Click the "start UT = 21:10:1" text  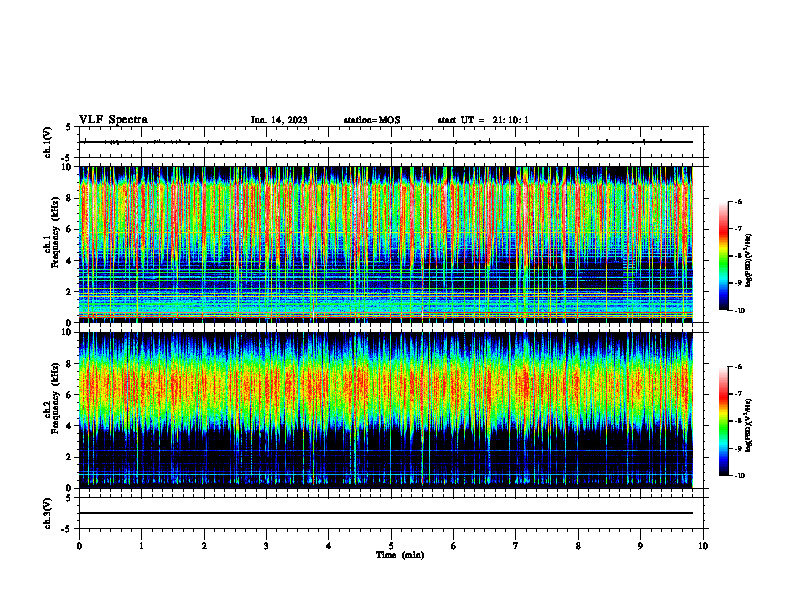pyautogui.click(x=483, y=120)
